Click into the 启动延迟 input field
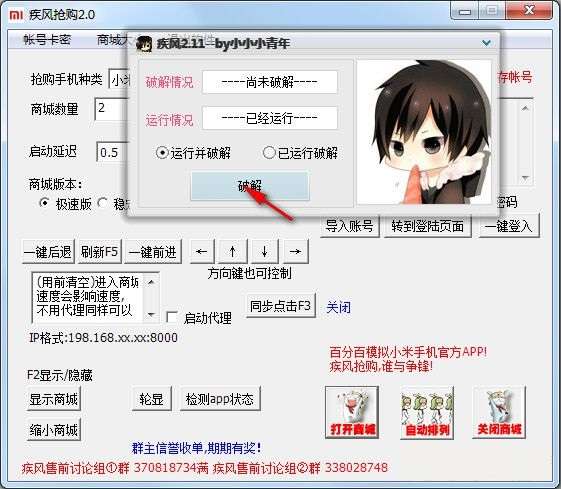The width and height of the screenshot is (561, 489). coord(112,152)
